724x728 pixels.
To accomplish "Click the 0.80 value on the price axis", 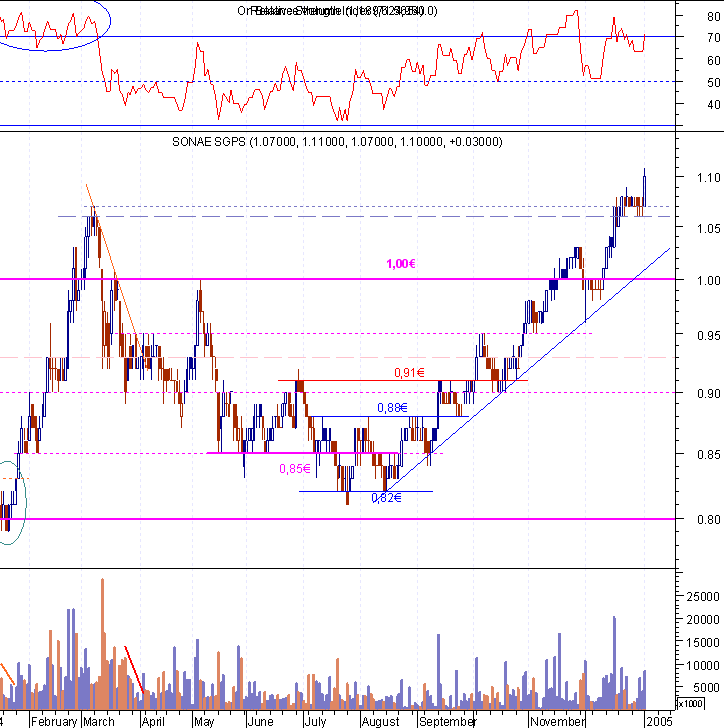I will (709, 519).
